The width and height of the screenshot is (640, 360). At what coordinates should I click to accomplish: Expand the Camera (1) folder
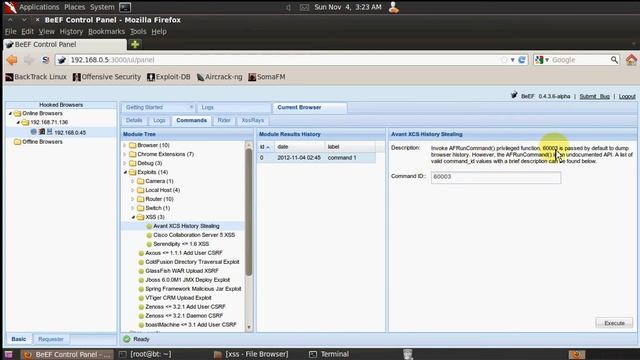[133, 181]
